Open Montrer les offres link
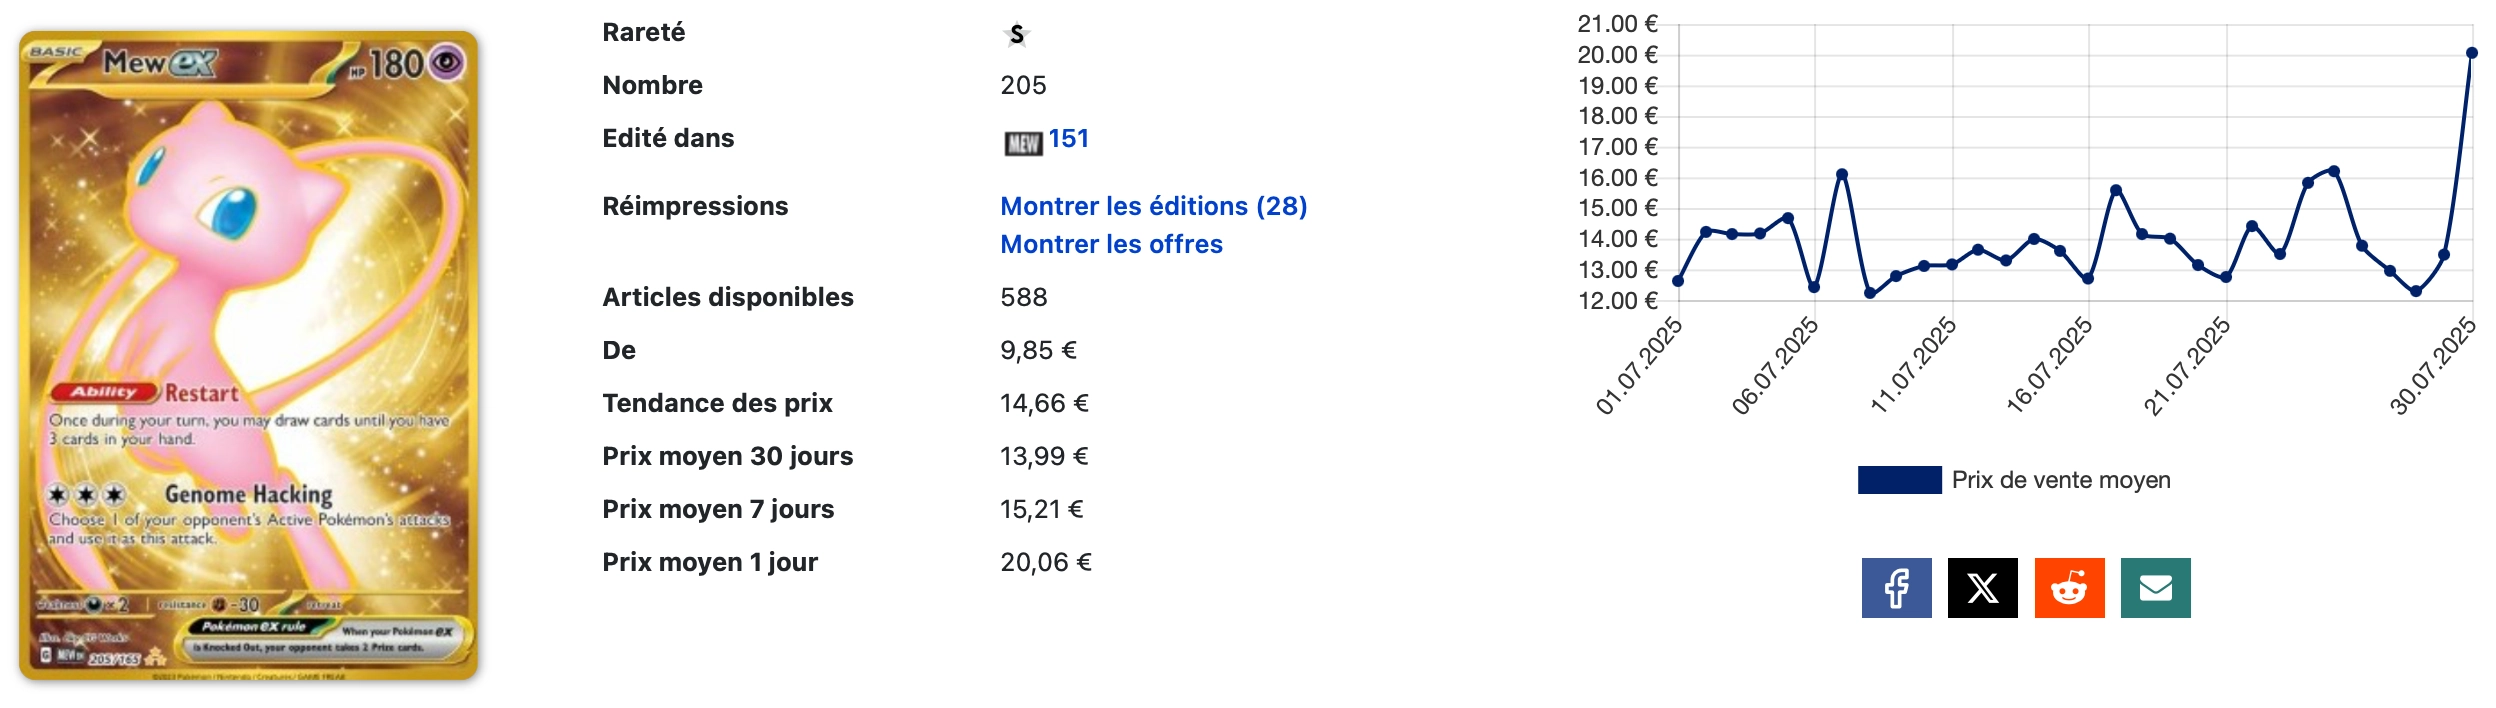The image size is (2496, 708). pos(1111,244)
